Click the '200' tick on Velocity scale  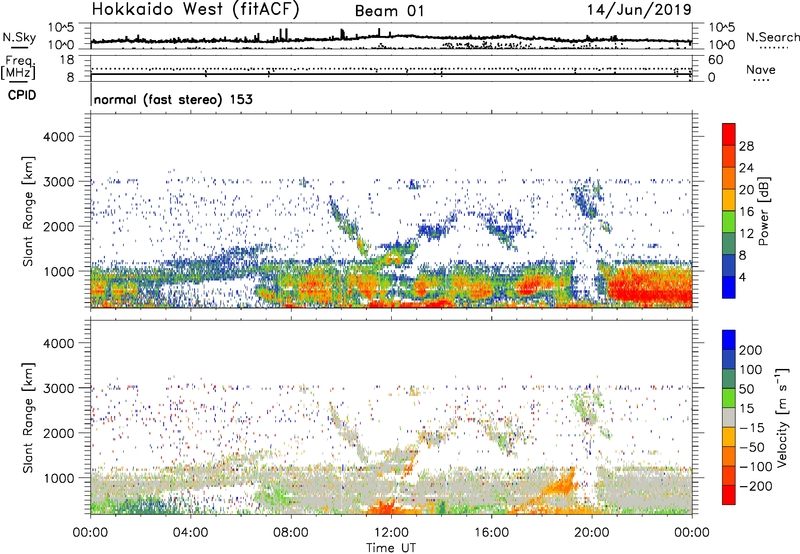[751, 350]
